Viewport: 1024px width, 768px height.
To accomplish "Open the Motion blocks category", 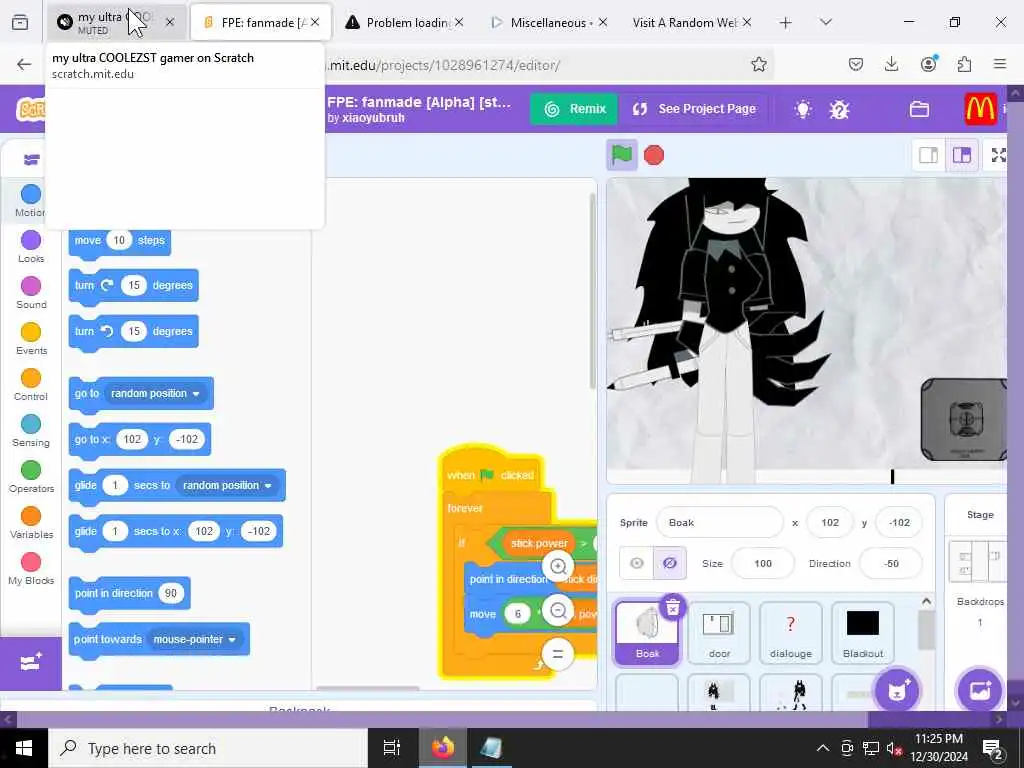I will [x=31, y=200].
